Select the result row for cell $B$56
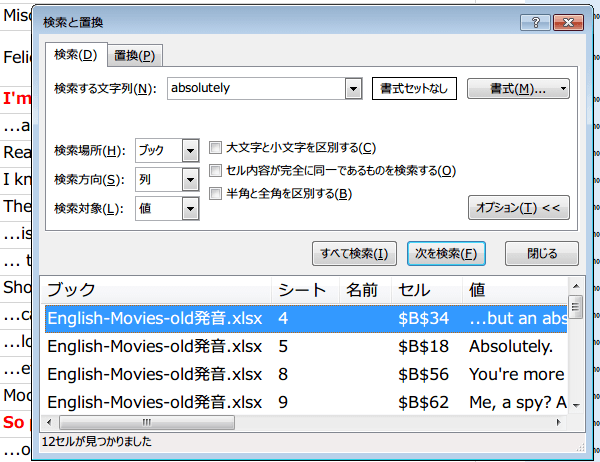Viewport: 600px width, 462px height. (x=306, y=374)
